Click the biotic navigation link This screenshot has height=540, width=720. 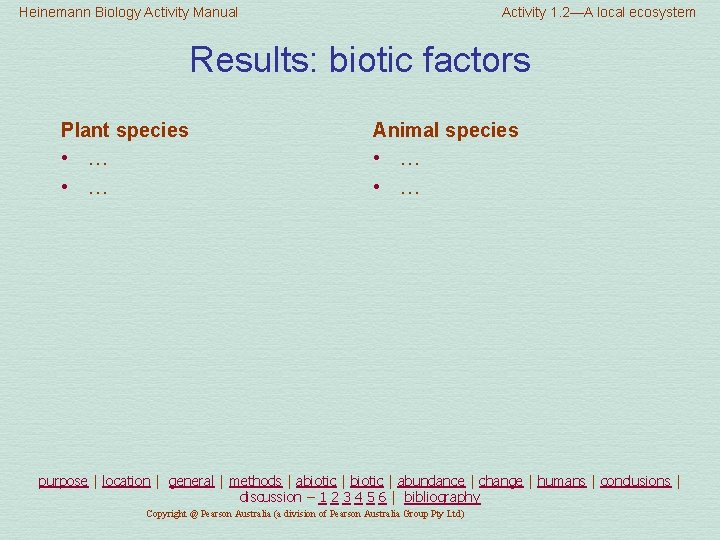point(366,481)
